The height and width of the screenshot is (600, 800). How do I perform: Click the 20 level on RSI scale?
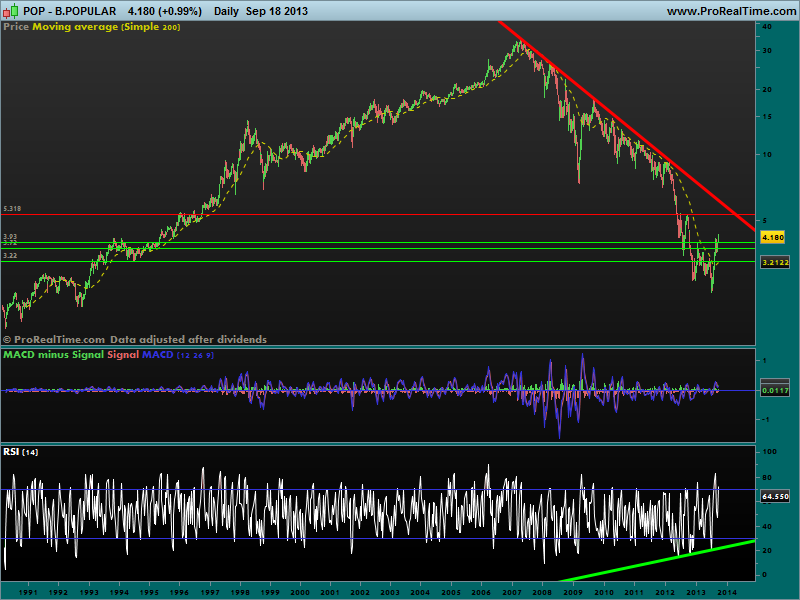pos(766,551)
